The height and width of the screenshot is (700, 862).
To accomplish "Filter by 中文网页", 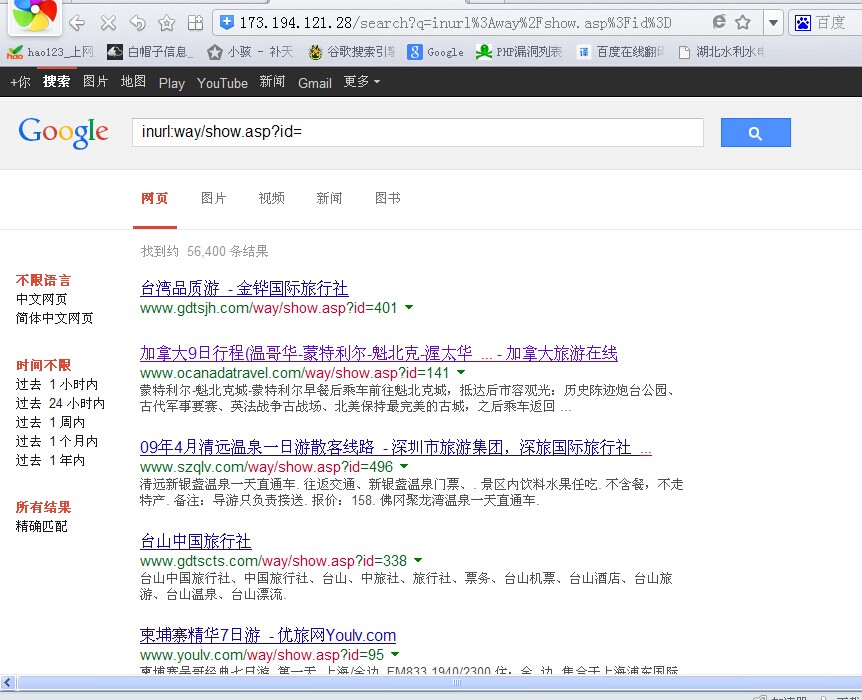I will (x=42, y=300).
